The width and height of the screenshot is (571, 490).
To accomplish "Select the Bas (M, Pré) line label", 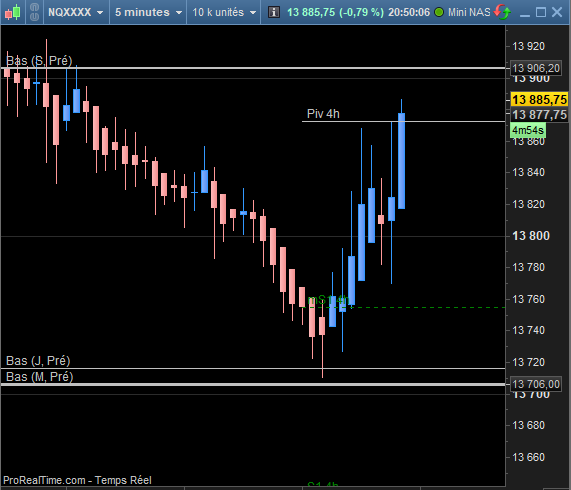I will pyautogui.click(x=39, y=377).
